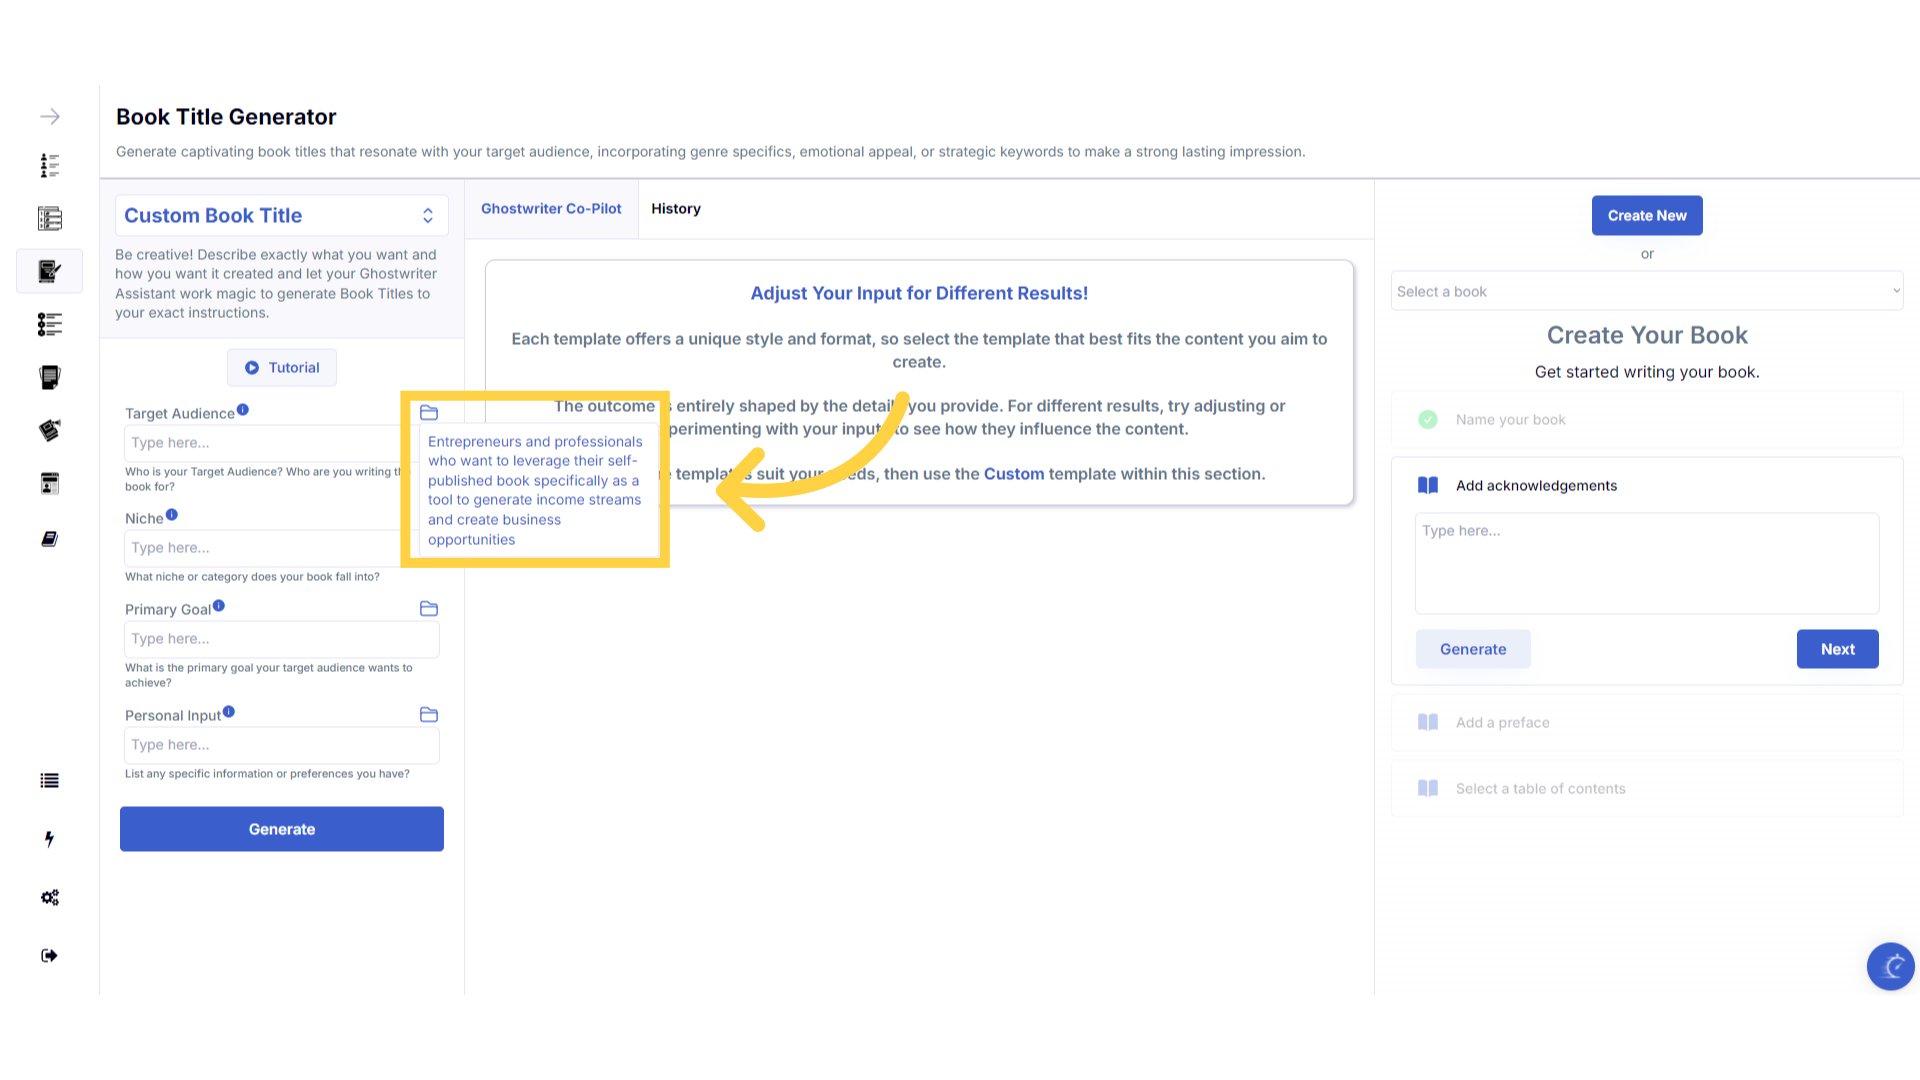The height and width of the screenshot is (1080, 1920).
Task: Open the Select a book dropdown
Action: click(x=1646, y=292)
